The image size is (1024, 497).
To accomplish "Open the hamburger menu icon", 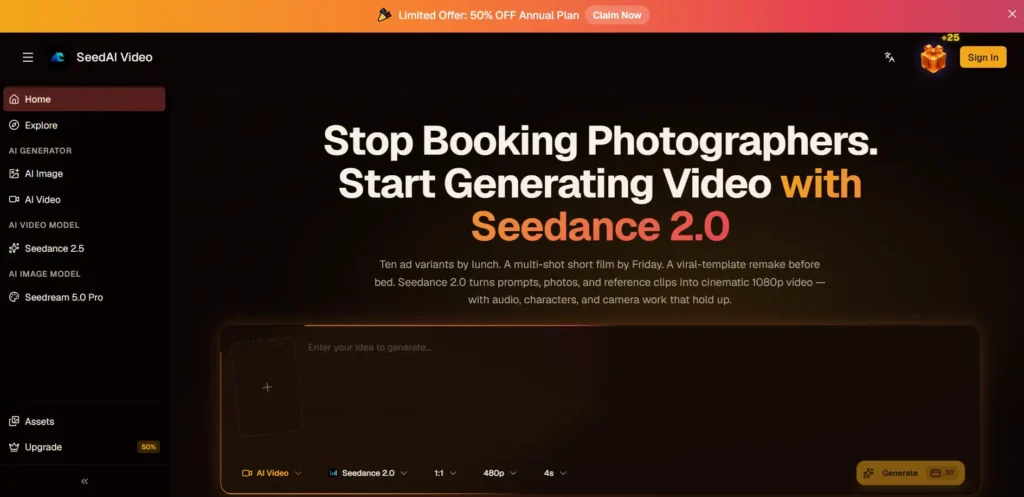I will click(28, 57).
